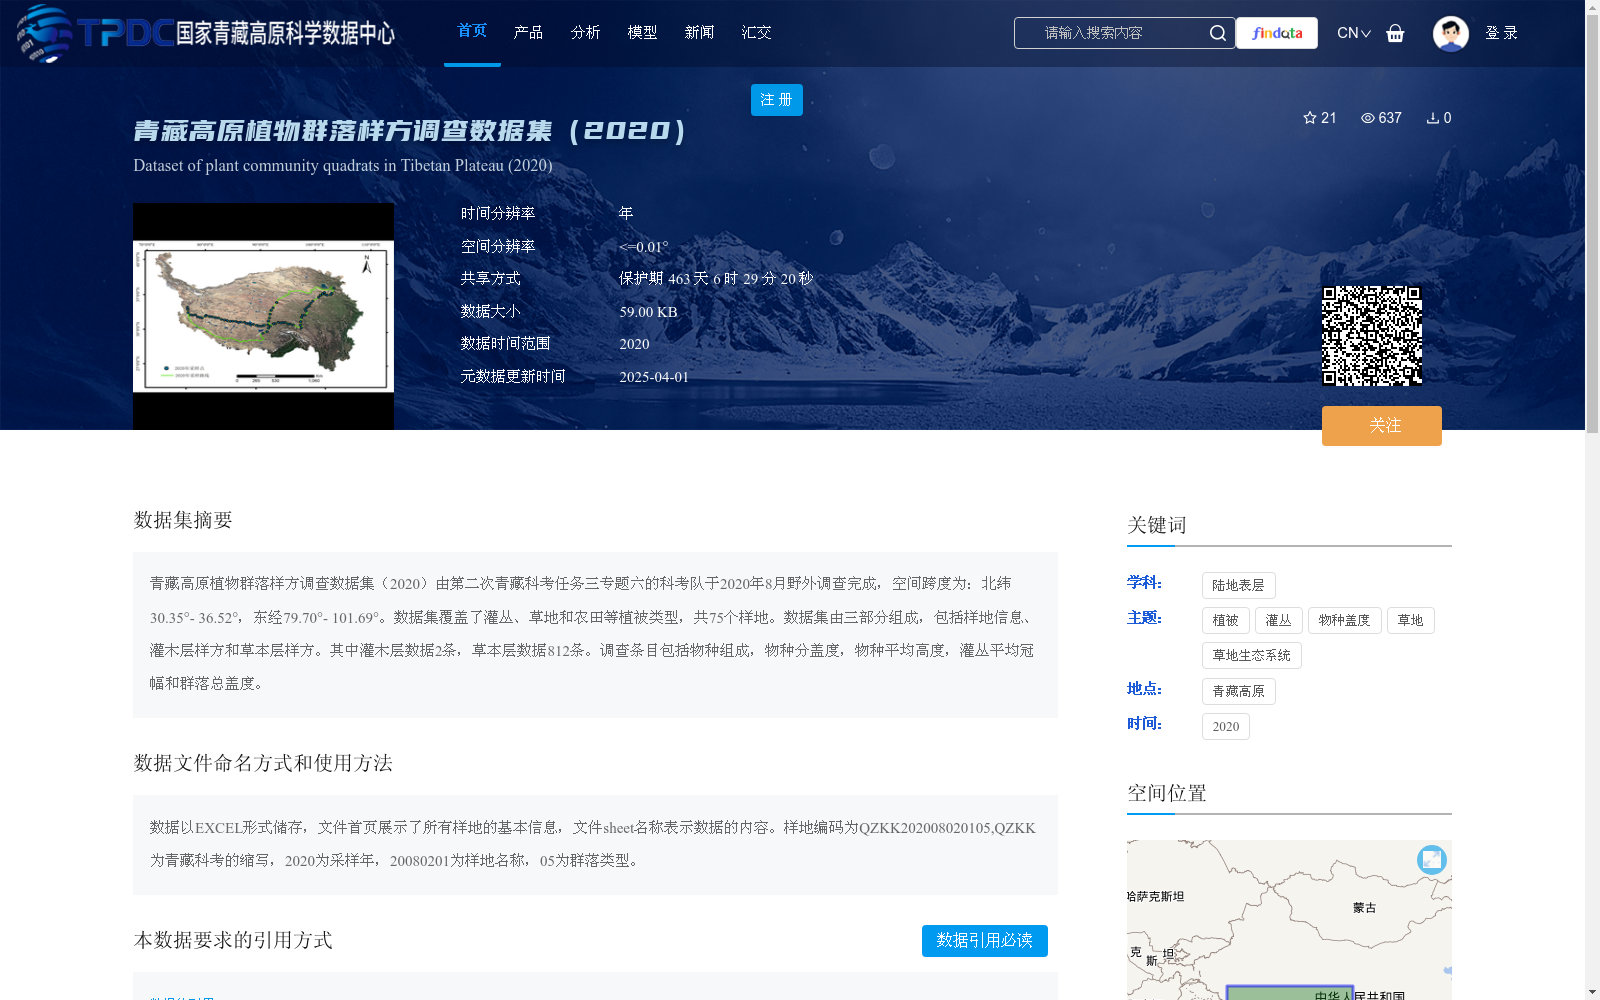The image size is (1600, 1000).
Task: Click the vertical page scrollbar
Action: 1592,224
